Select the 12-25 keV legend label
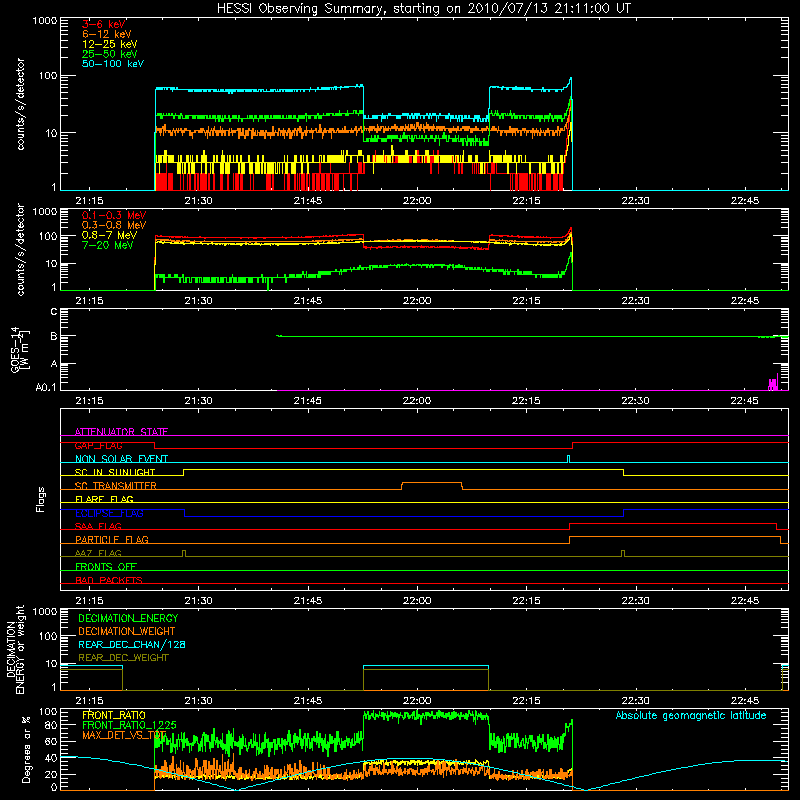The image size is (800, 800). (x=110, y=44)
